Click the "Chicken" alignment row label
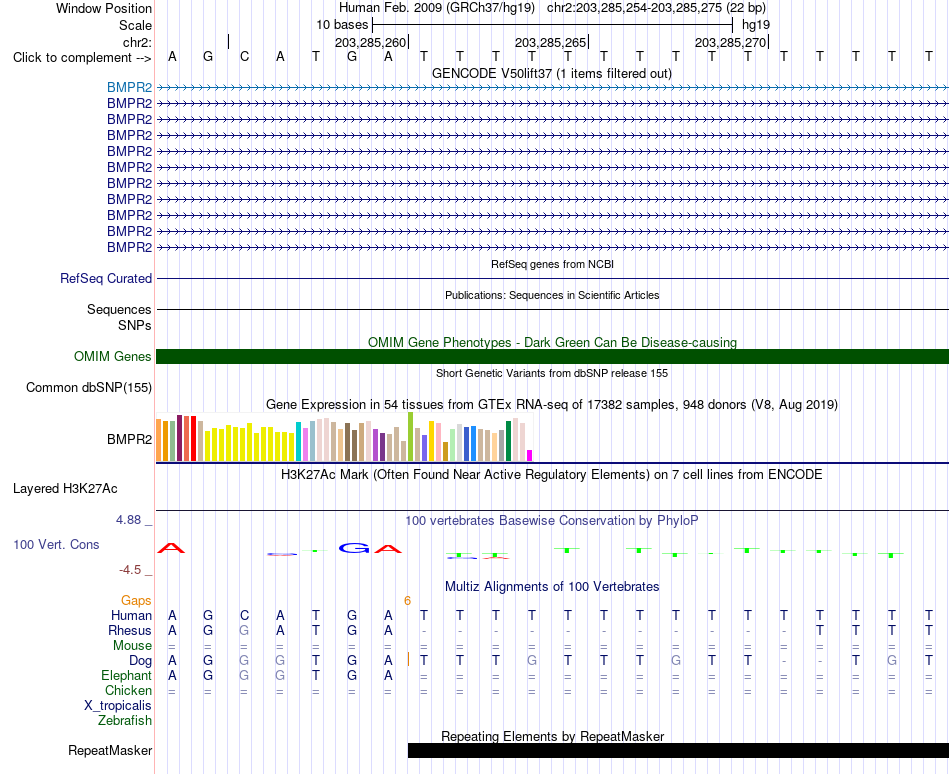The height and width of the screenshot is (774, 950). coord(128,690)
